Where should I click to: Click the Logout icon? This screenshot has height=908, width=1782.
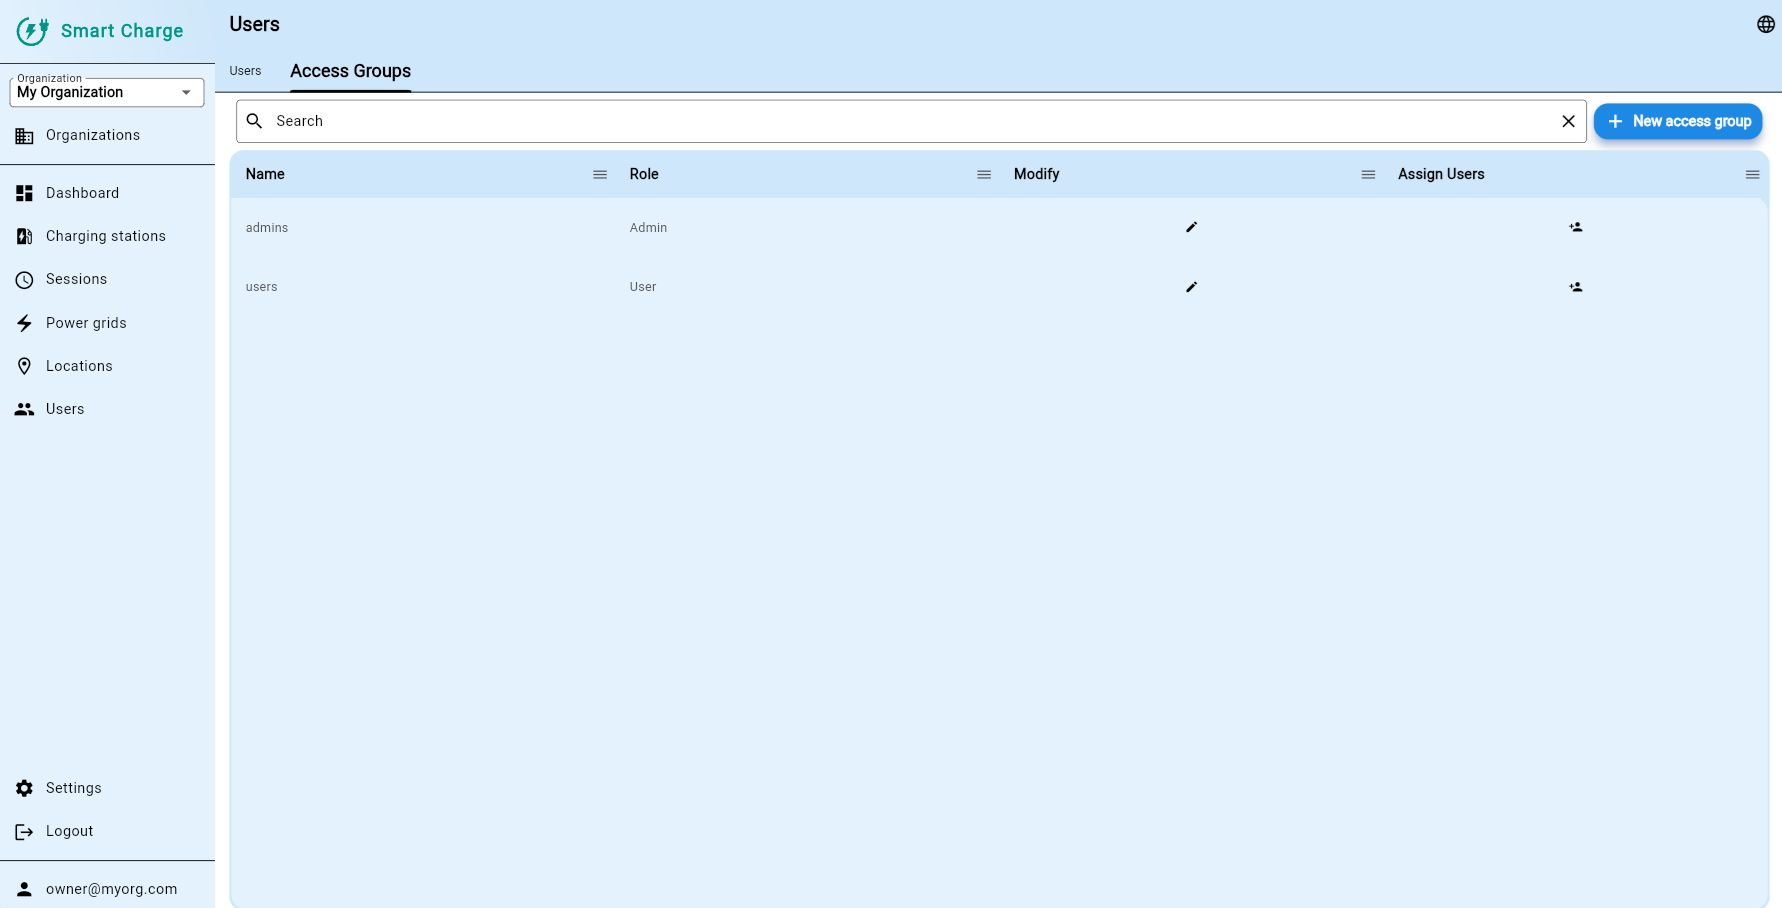click(25, 831)
